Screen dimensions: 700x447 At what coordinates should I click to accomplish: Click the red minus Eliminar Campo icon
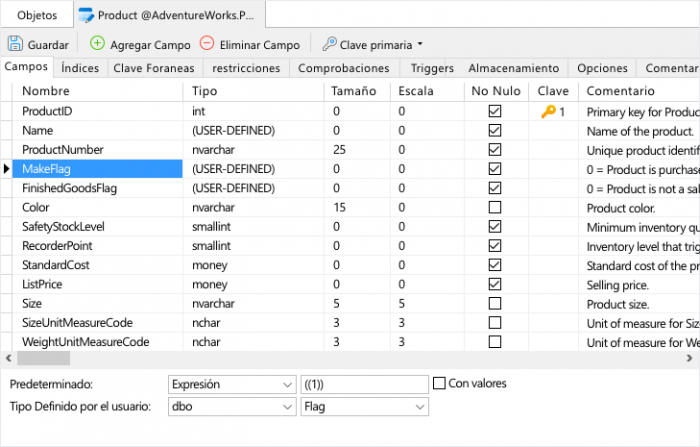[x=207, y=43]
